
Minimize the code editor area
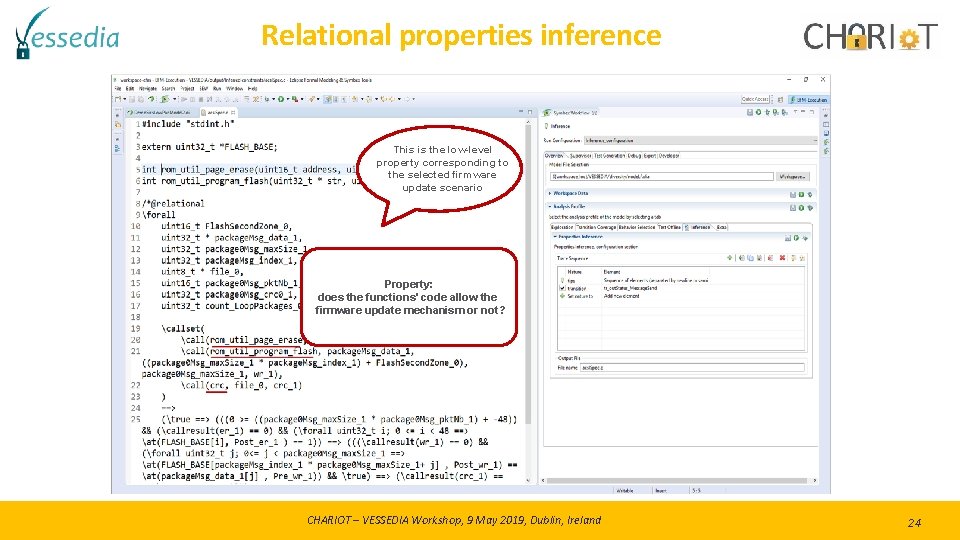[521, 111]
